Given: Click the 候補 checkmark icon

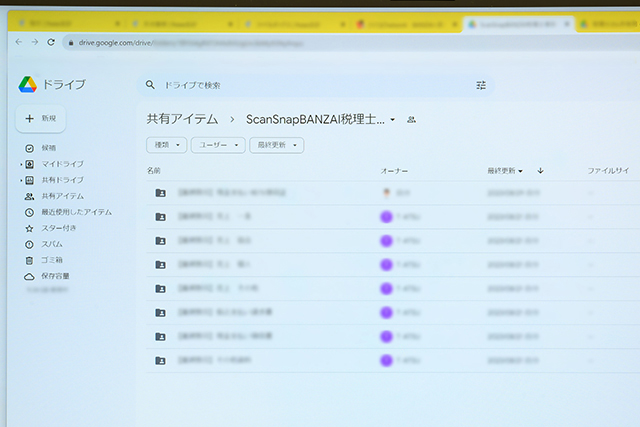Looking at the screenshot, I should click(29, 148).
